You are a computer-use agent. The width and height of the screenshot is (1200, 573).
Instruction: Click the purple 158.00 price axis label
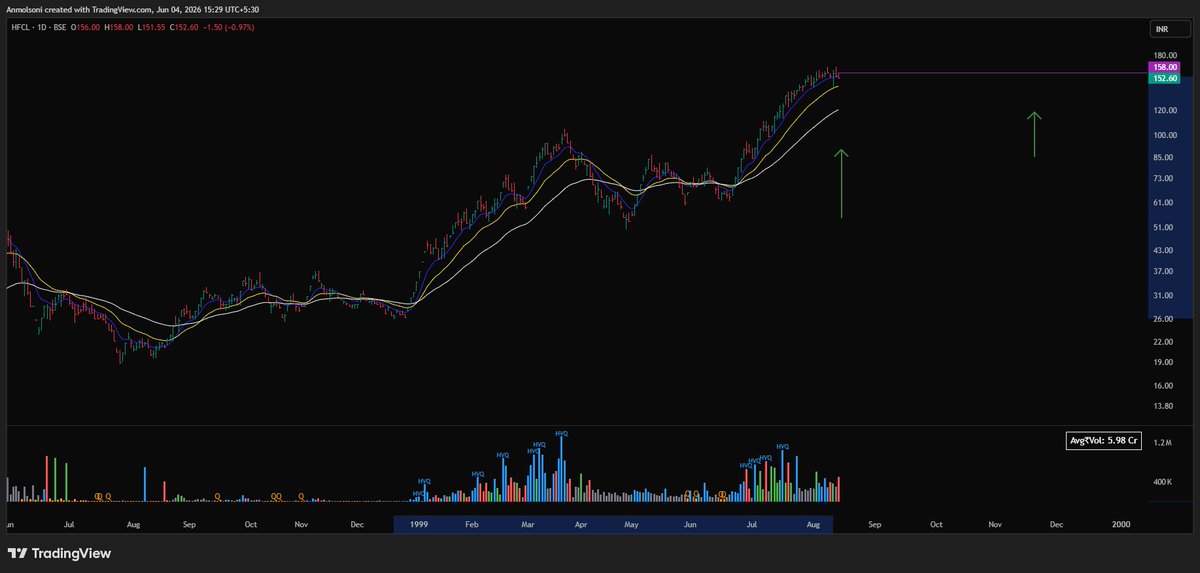(x=1166, y=67)
